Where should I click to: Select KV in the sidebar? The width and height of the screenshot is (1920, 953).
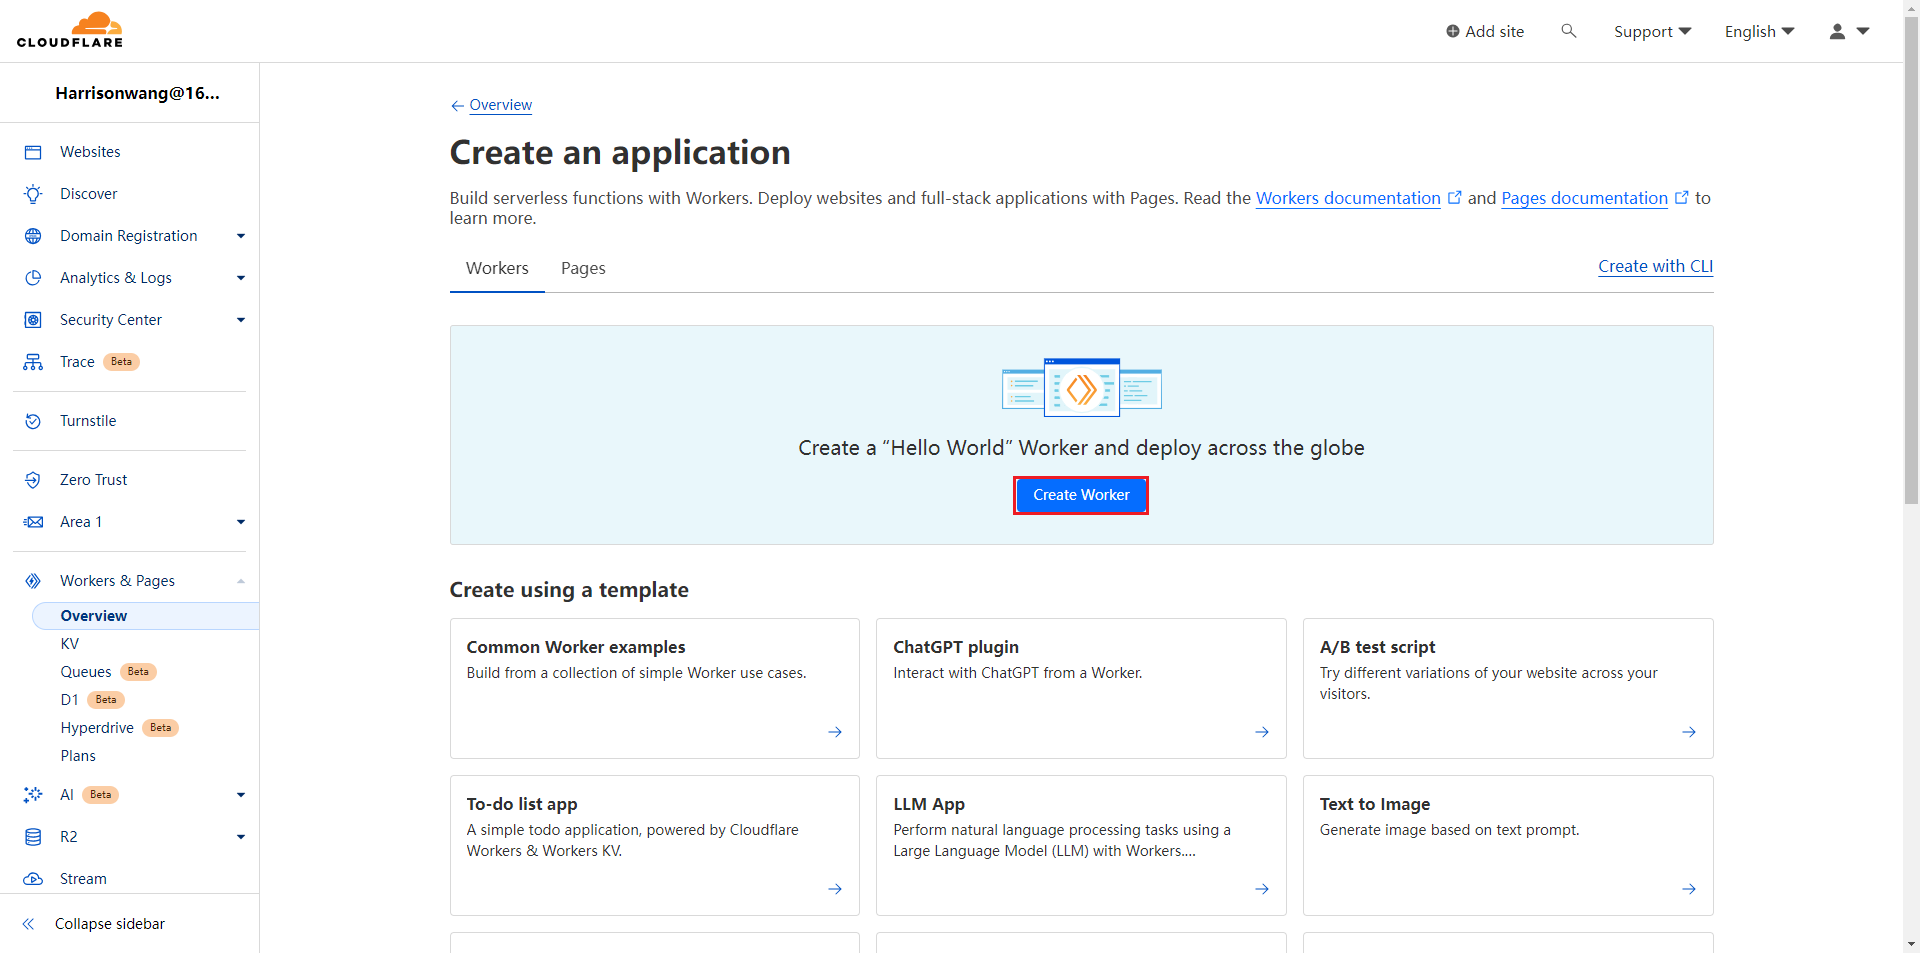point(70,644)
